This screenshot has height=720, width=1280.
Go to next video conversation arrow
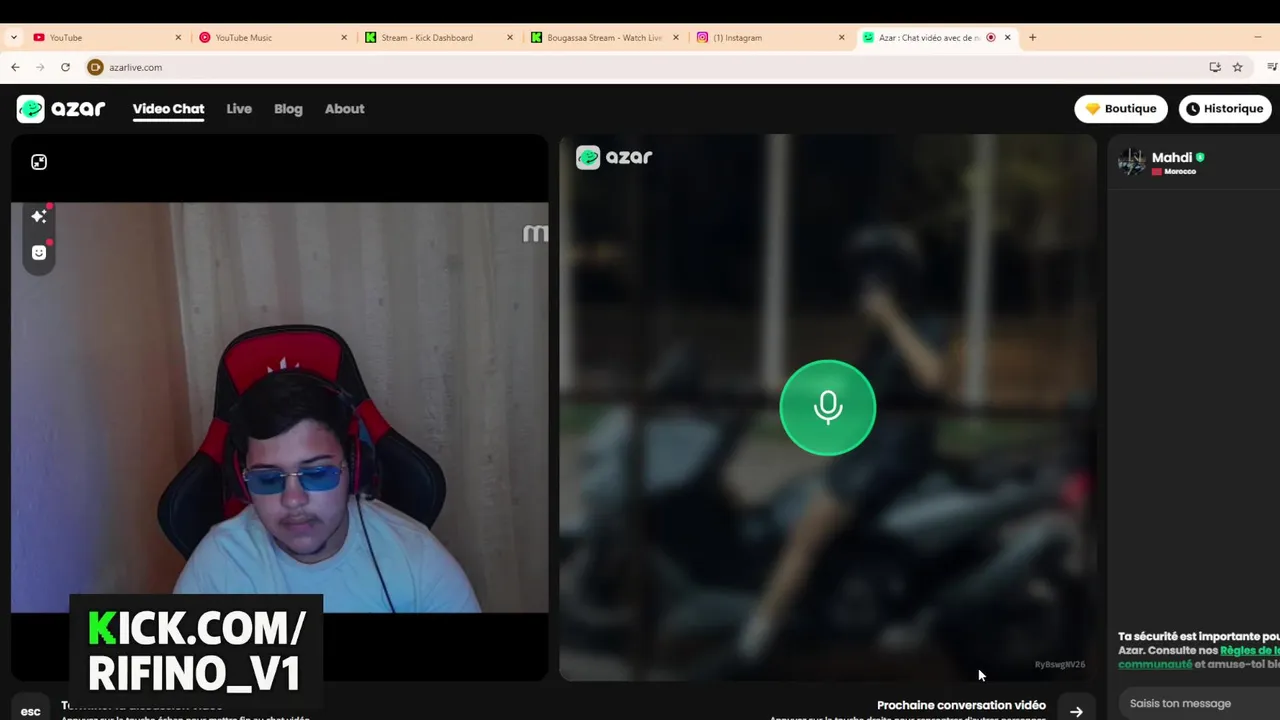tap(1076, 711)
